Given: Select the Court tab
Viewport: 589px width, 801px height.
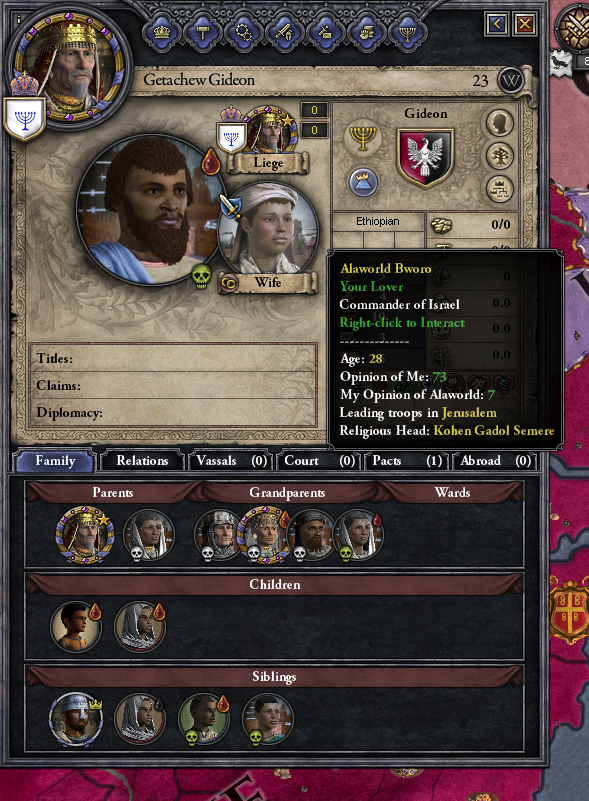Looking at the screenshot, I should coord(319,461).
